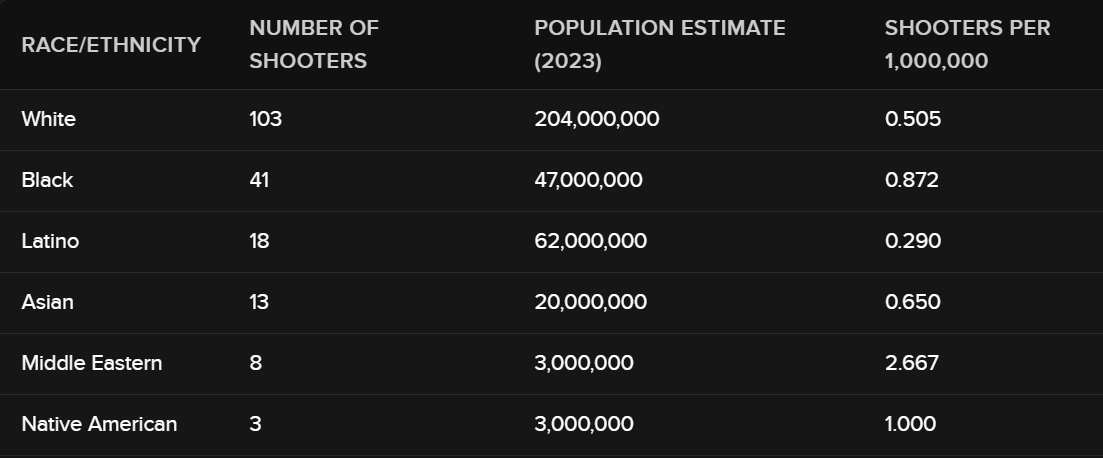Select the White row label

[x=49, y=120]
